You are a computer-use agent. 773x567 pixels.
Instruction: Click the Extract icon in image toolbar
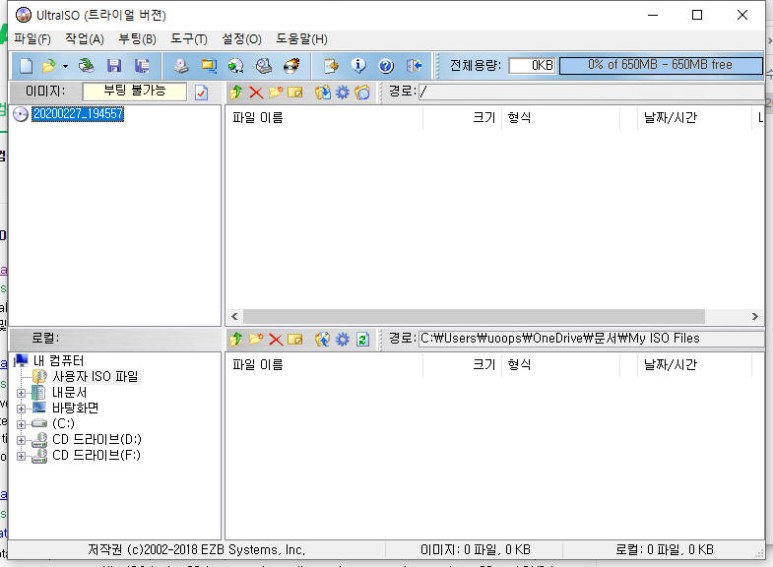[x=323, y=92]
